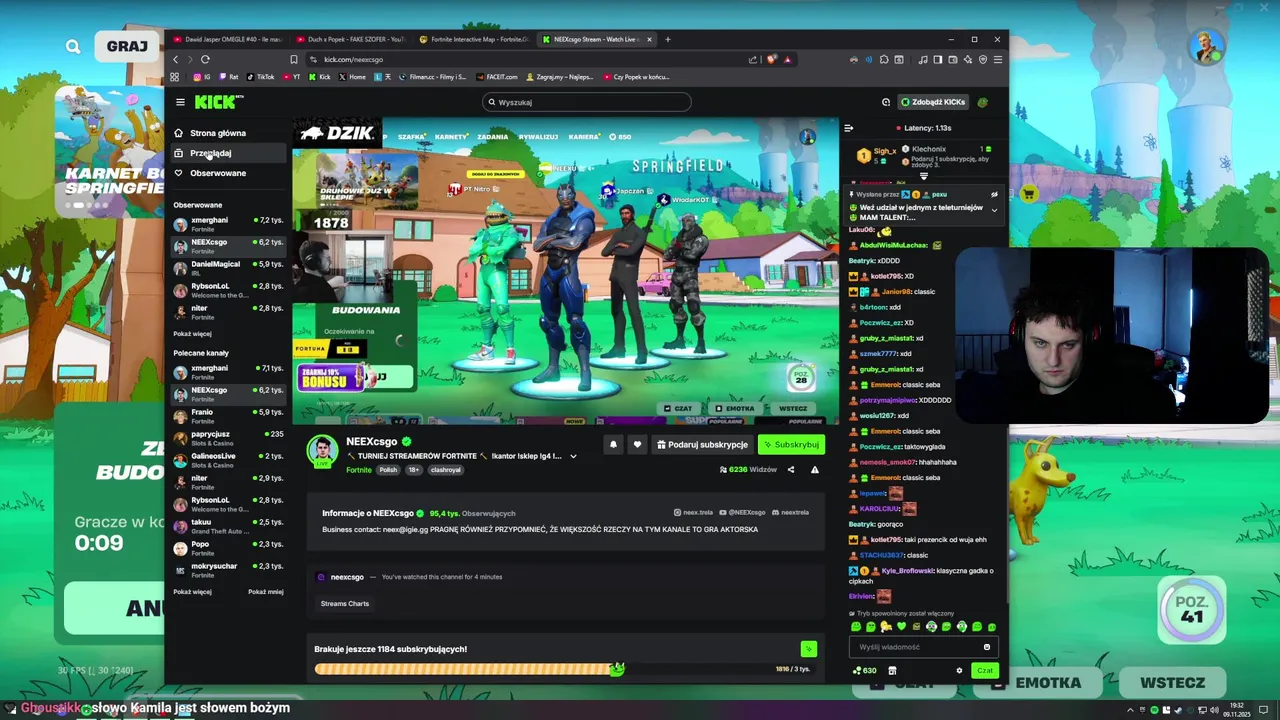Open the browser apps grid in bookmarks bar
Image resolution: width=1280 pixels, height=720 pixels.
click(175, 77)
